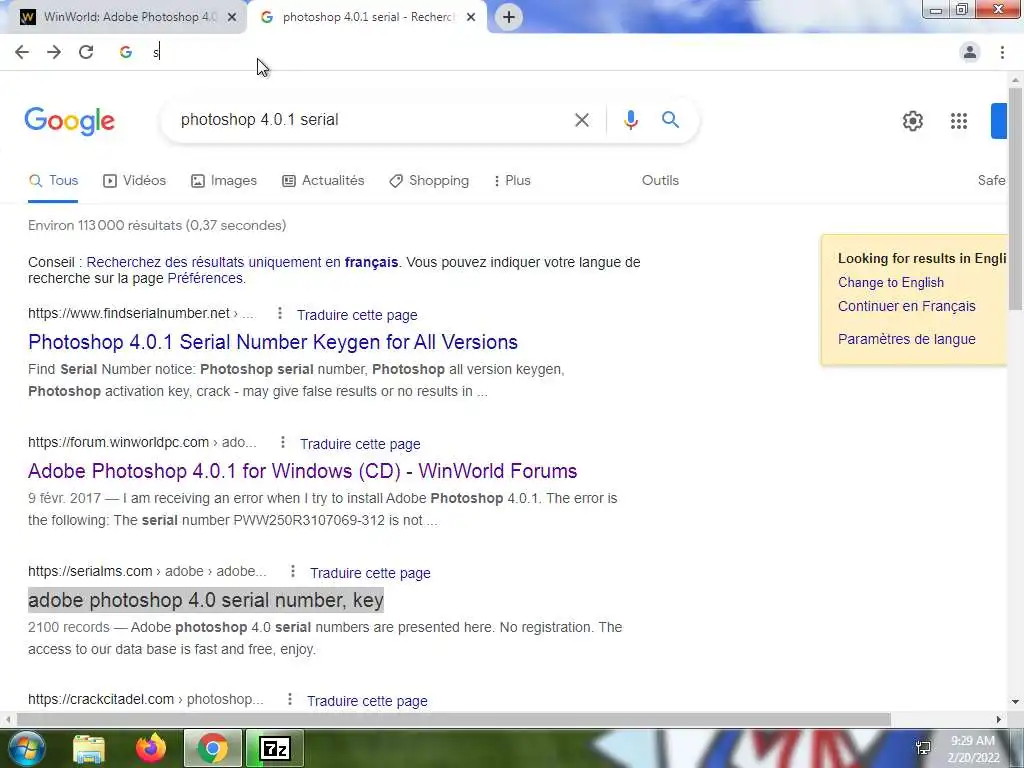Go forward with the browser arrow
Screen dimensions: 1024x768
[x=54, y=52]
